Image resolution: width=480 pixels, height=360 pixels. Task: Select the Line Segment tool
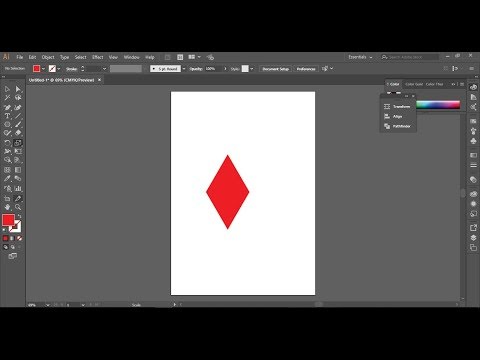18,116
